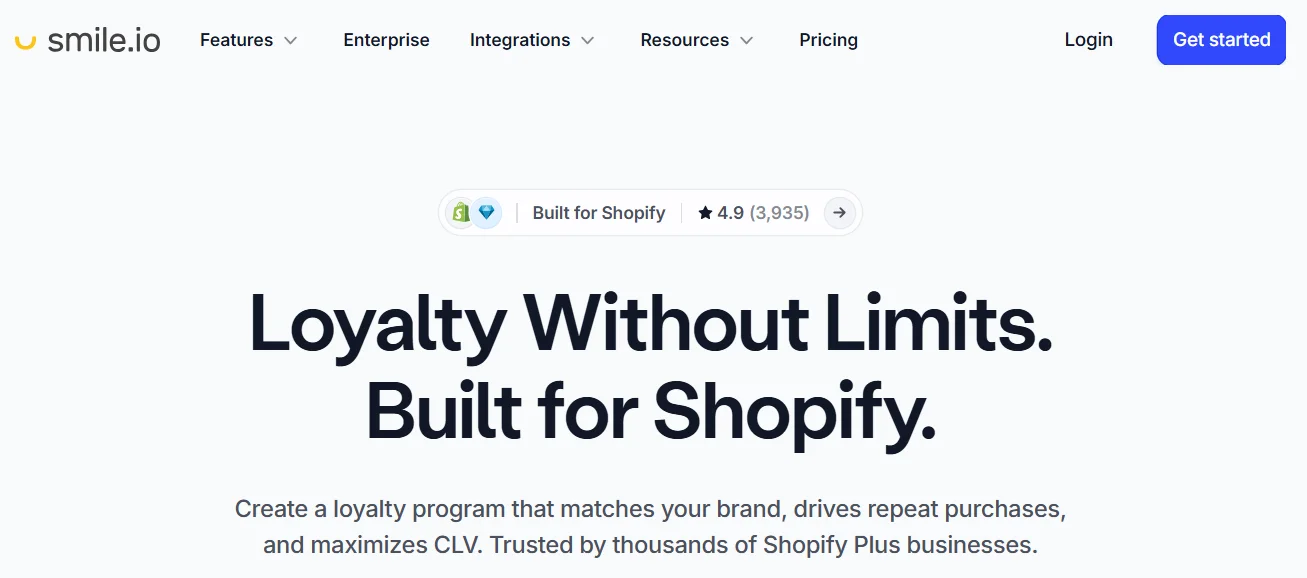This screenshot has width=1307, height=578.
Task: Click the Loyalty Without Limits headline
Action: tap(651, 324)
